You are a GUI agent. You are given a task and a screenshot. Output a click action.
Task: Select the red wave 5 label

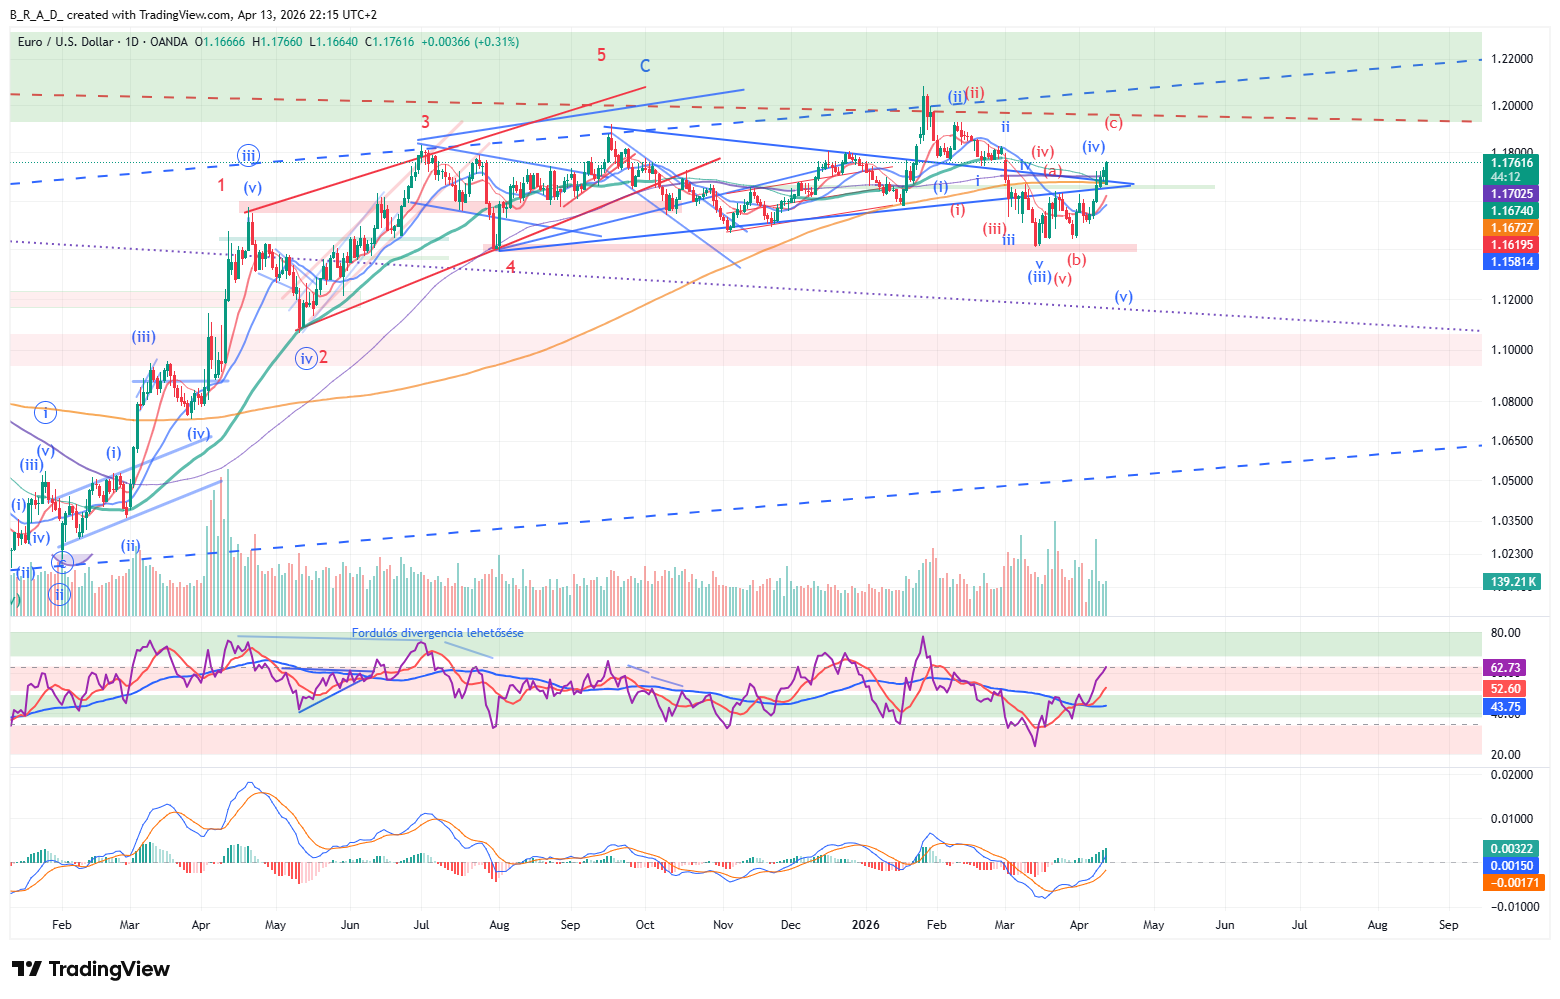[601, 55]
